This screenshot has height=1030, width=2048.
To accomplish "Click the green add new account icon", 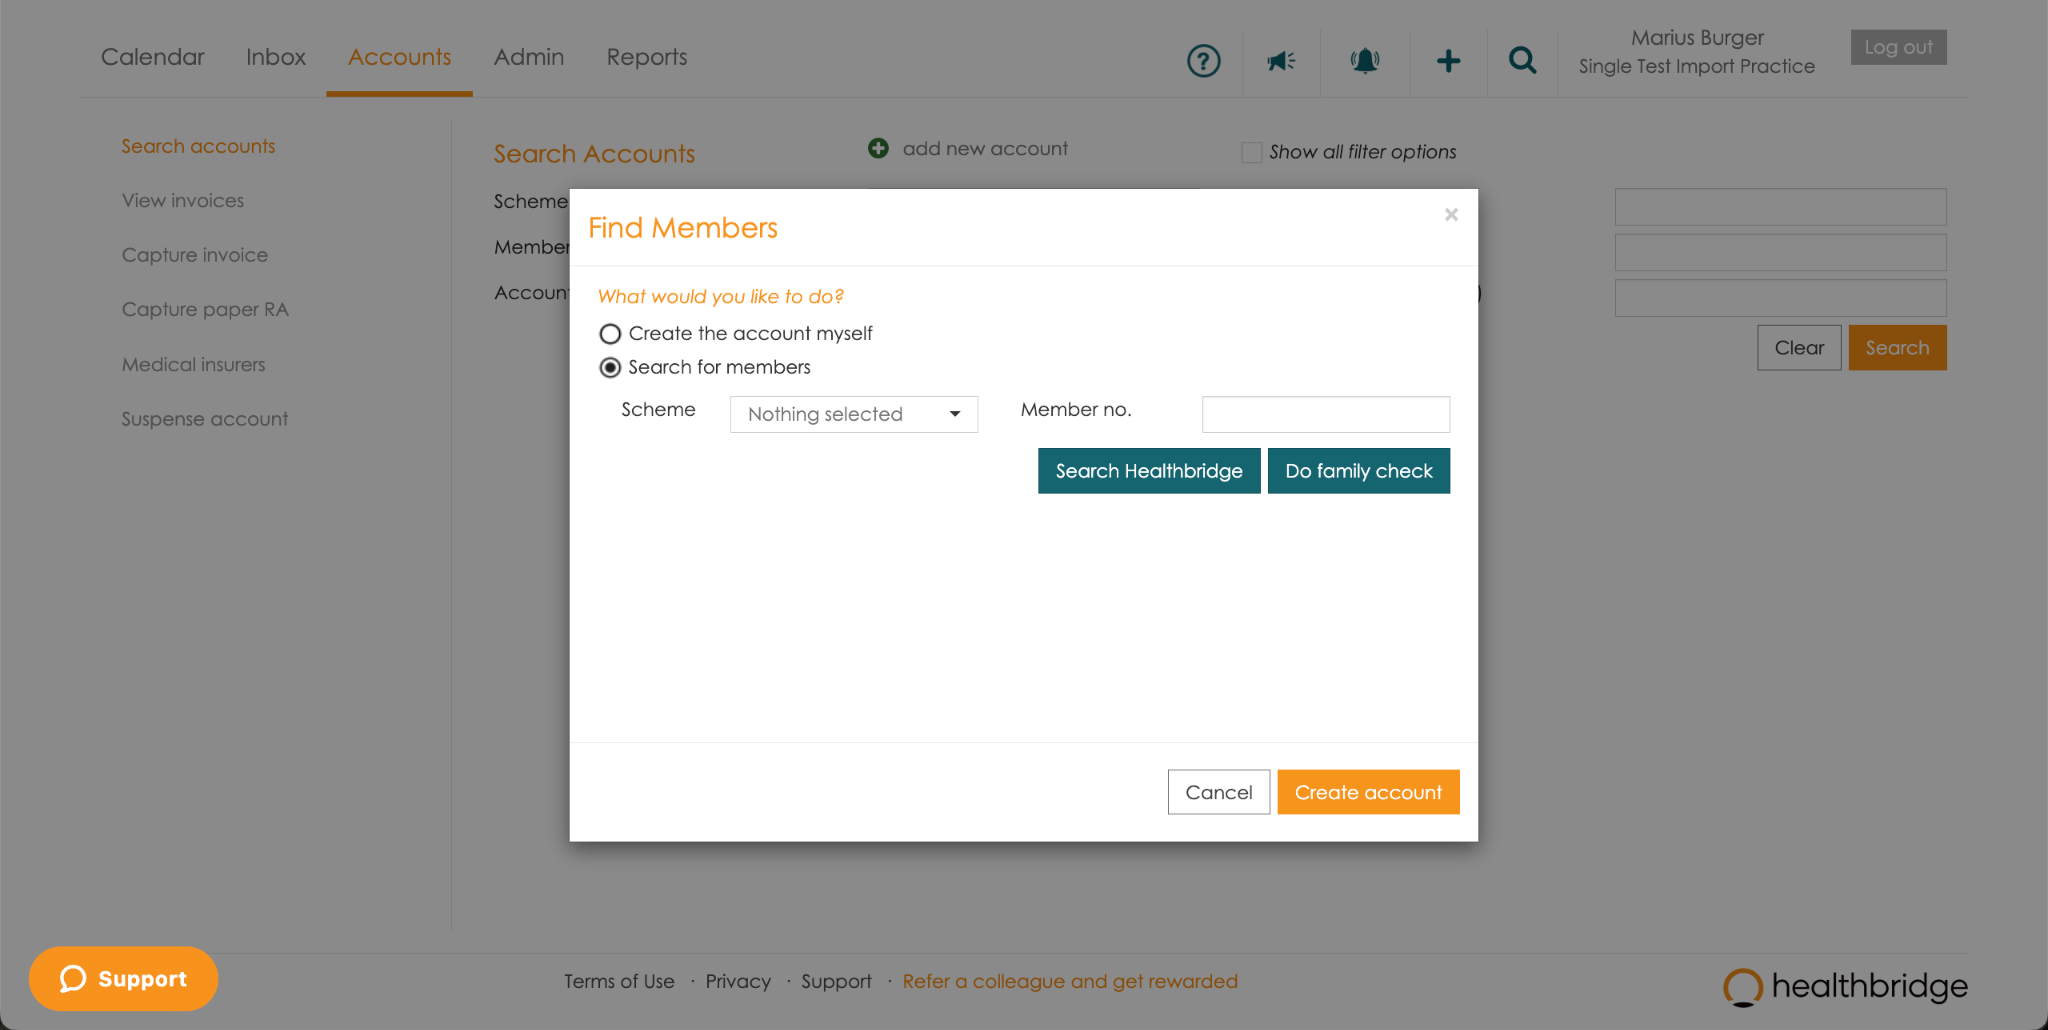I will (x=878, y=149).
